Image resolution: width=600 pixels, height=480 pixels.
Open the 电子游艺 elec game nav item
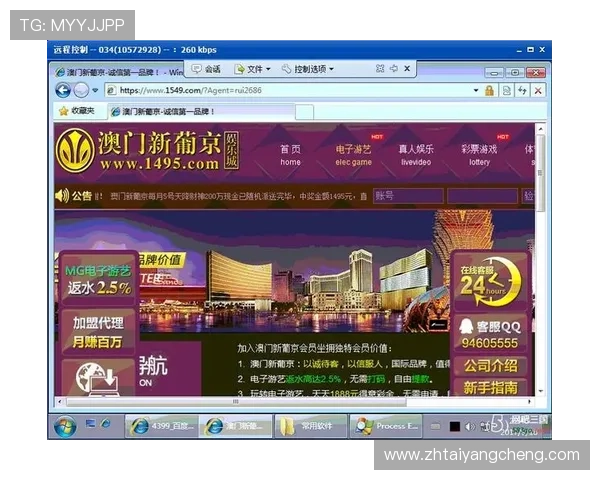click(x=354, y=155)
